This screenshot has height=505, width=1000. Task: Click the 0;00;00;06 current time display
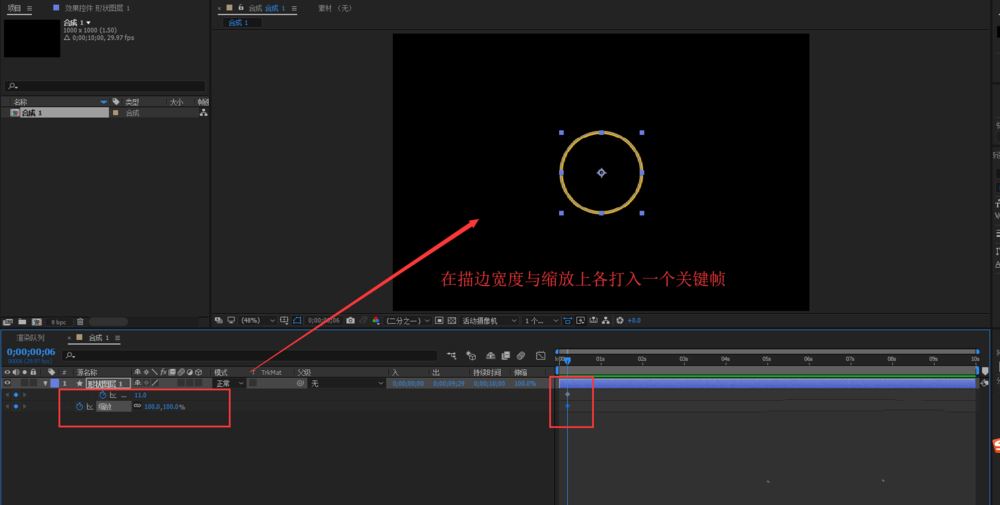(31, 352)
